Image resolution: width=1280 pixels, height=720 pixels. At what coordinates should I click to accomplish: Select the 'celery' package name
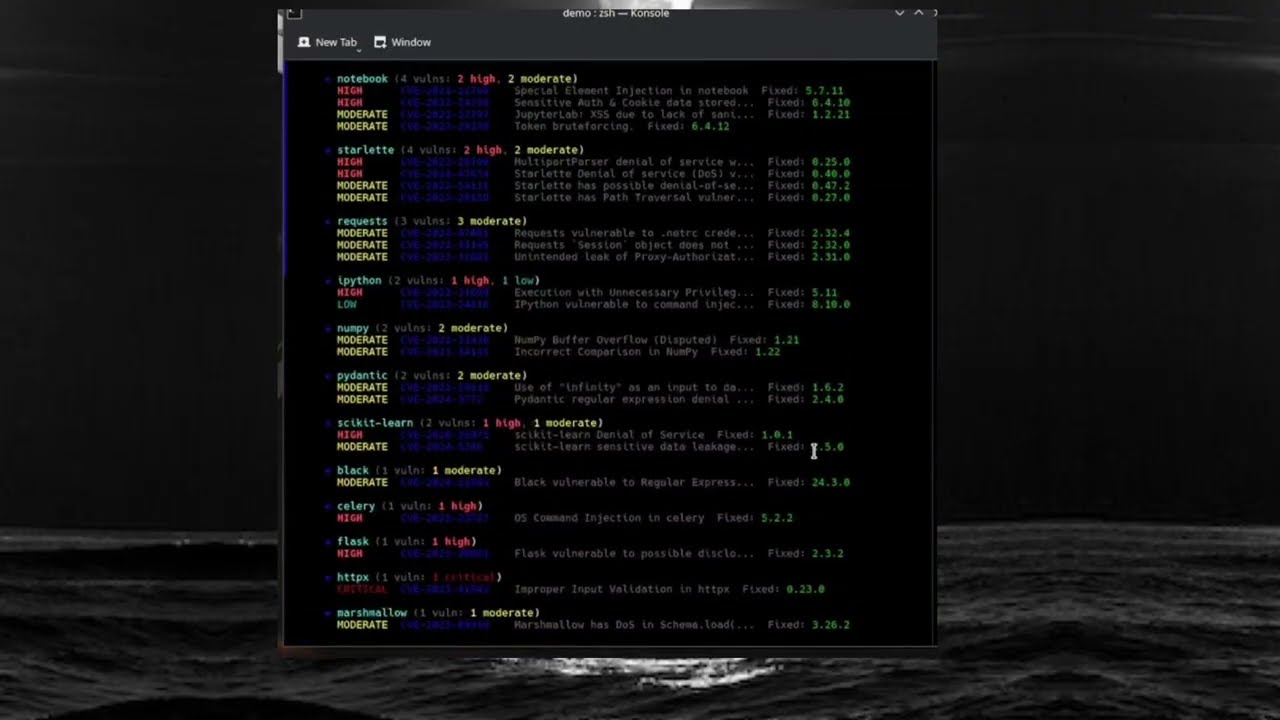click(x=356, y=506)
